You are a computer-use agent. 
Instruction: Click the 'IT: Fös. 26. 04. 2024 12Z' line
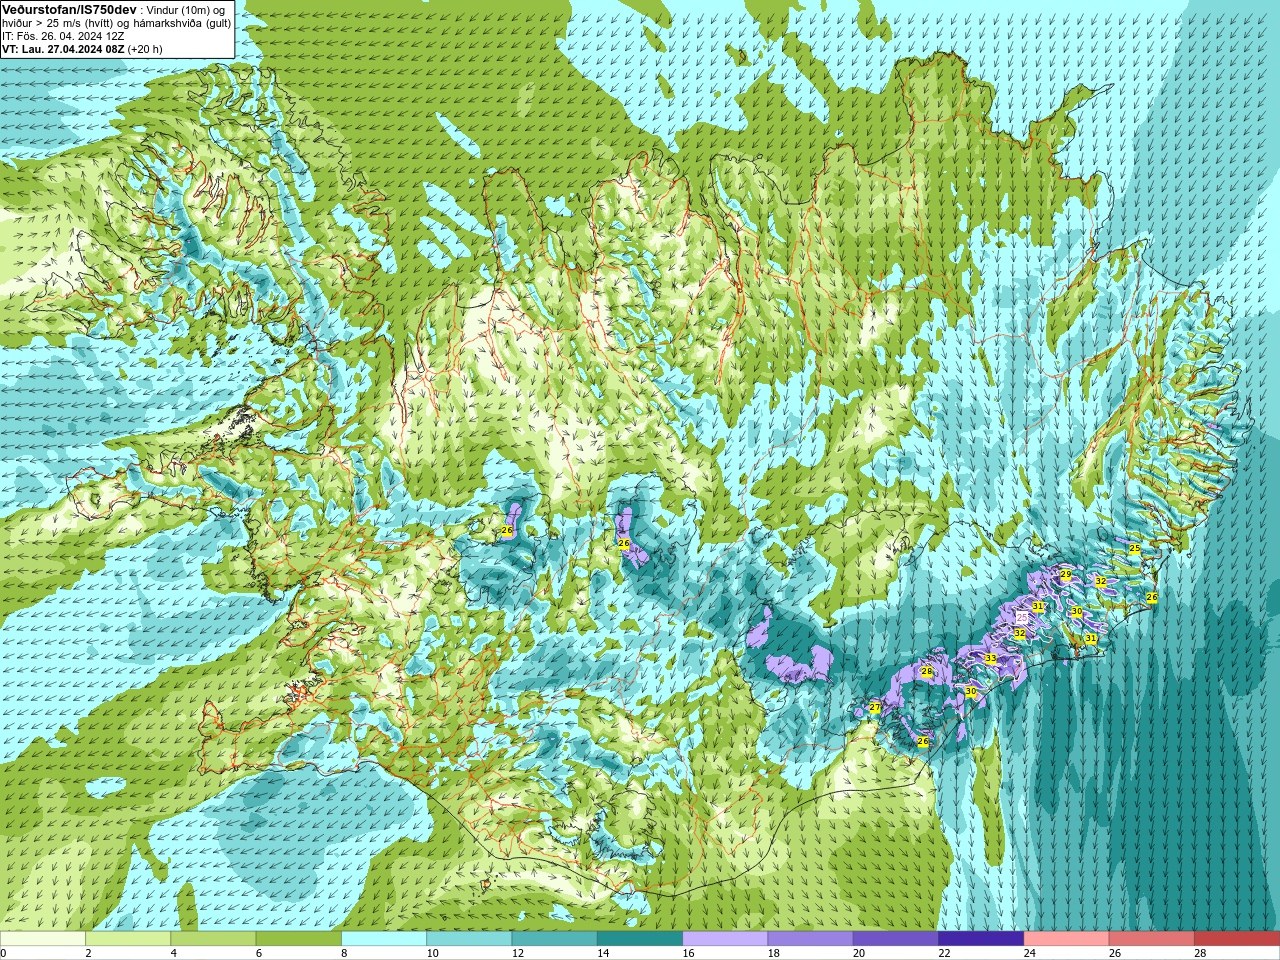(x=63, y=36)
